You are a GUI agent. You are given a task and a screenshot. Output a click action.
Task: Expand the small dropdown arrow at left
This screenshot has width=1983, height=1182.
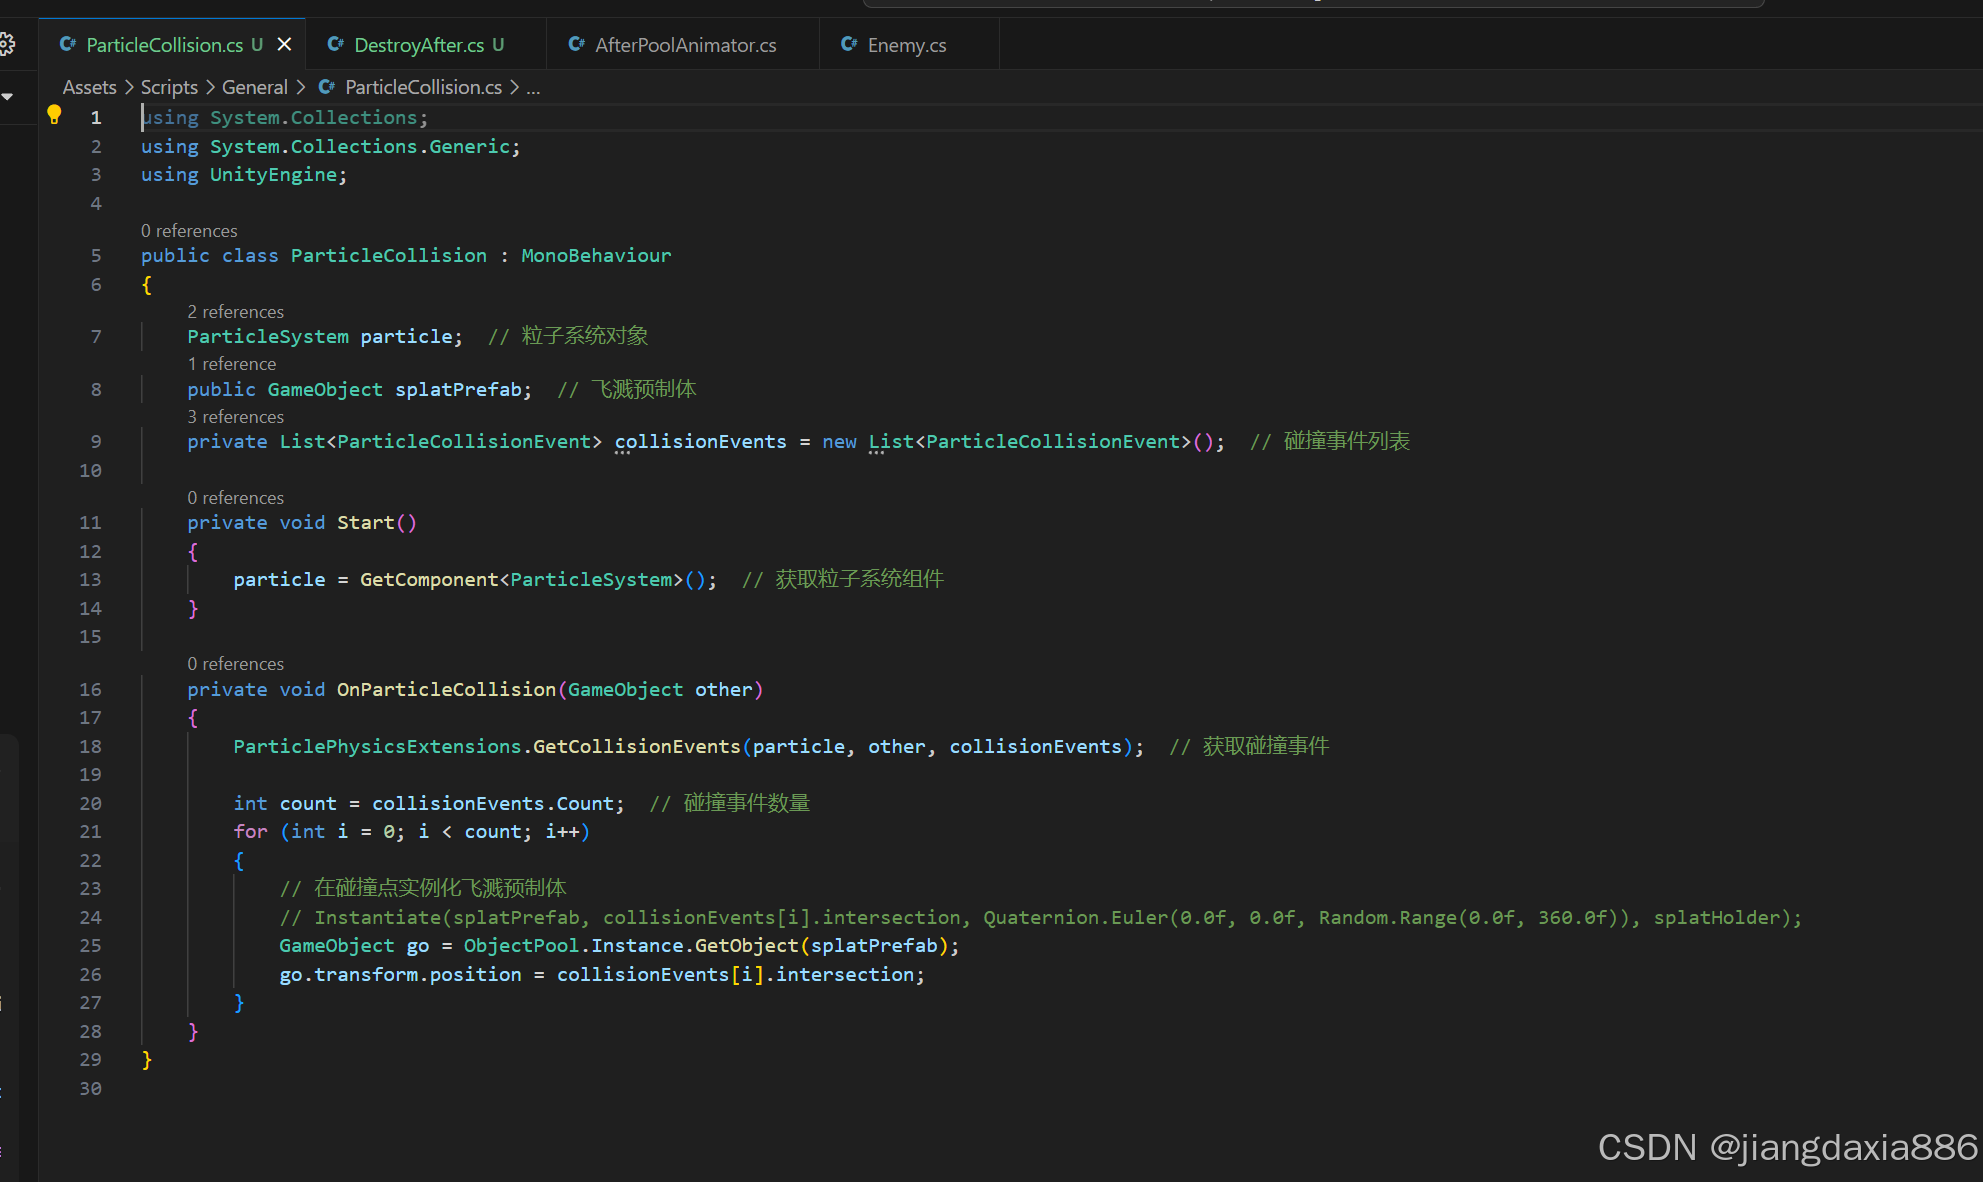click(x=7, y=96)
